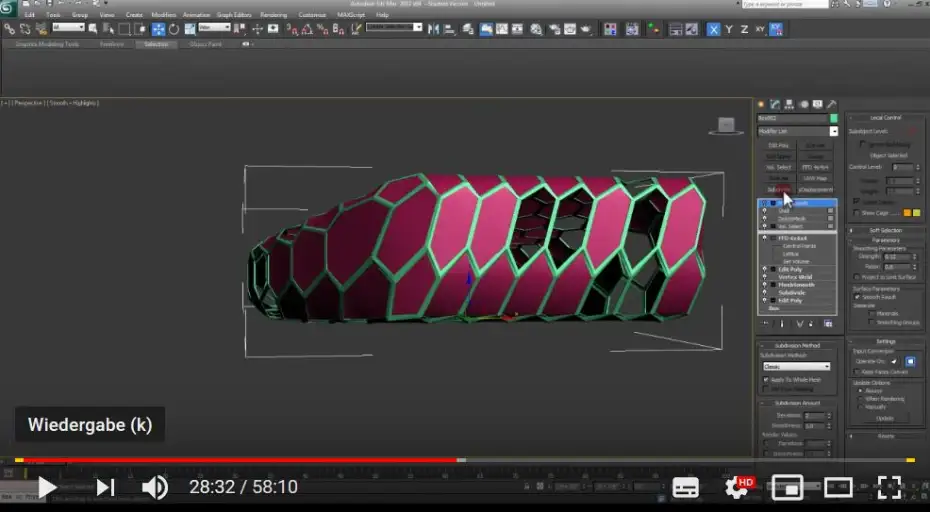Select the When Rendering update option
The image size is (930, 512).
(x=861, y=399)
